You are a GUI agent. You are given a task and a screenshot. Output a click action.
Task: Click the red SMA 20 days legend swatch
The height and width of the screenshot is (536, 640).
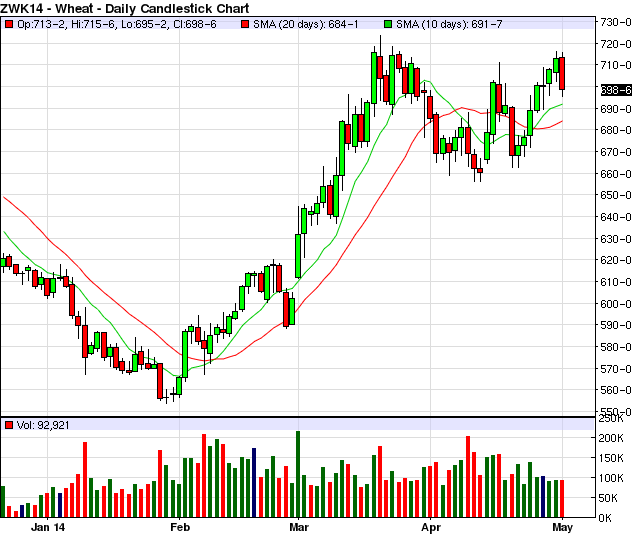coord(245,24)
